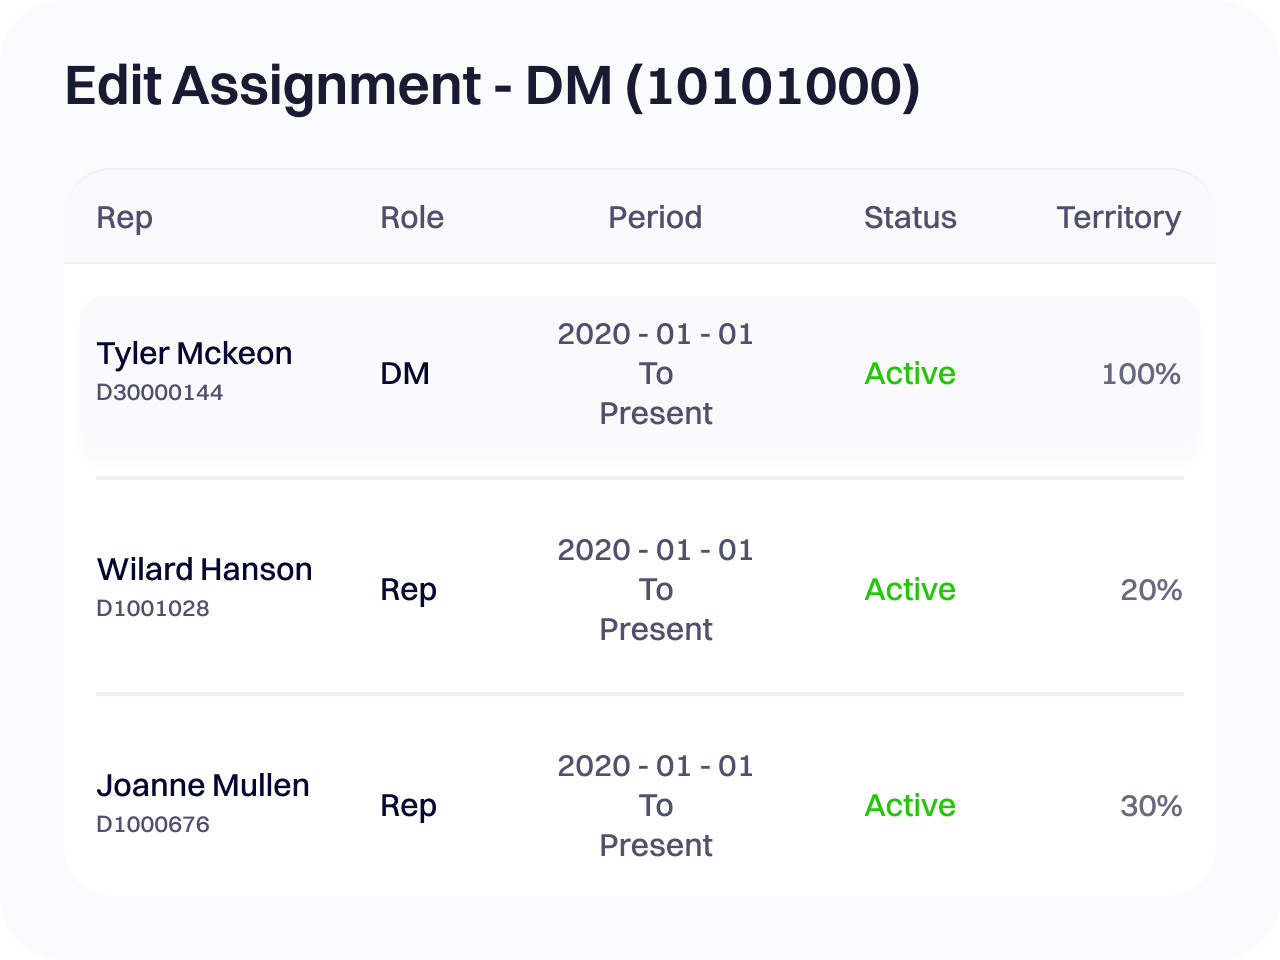Click the Status column header
Viewport: 1280px width, 960px height.
[910, 218]
